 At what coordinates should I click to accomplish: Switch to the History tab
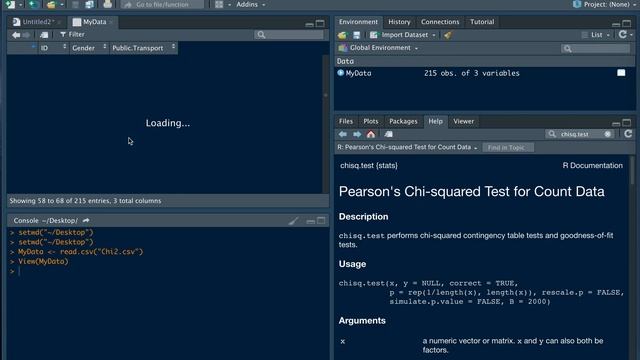(x=399, y=22)
